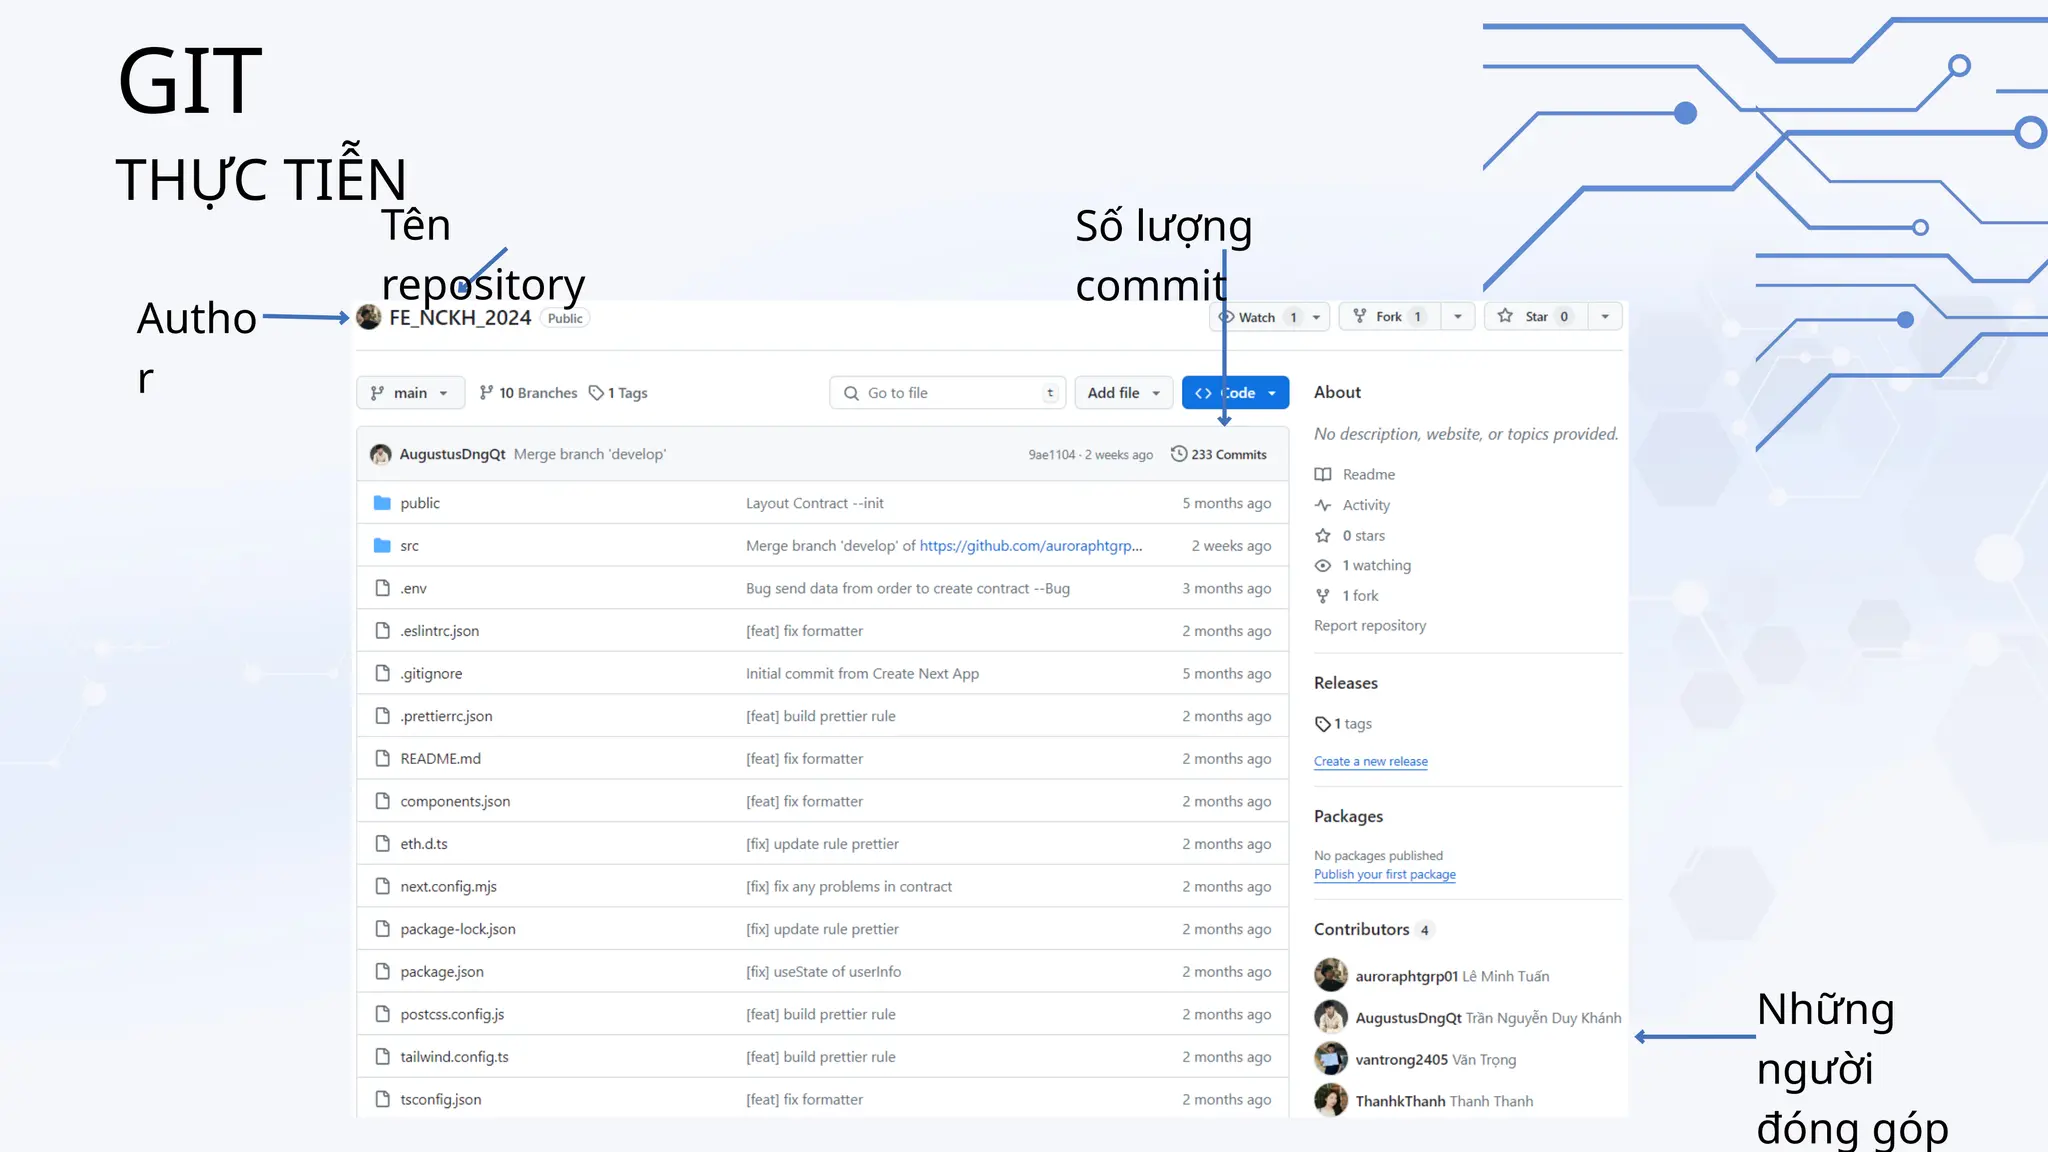Open the Readme link in About
The image size is (2048, 1152).
coord(1368,474)
